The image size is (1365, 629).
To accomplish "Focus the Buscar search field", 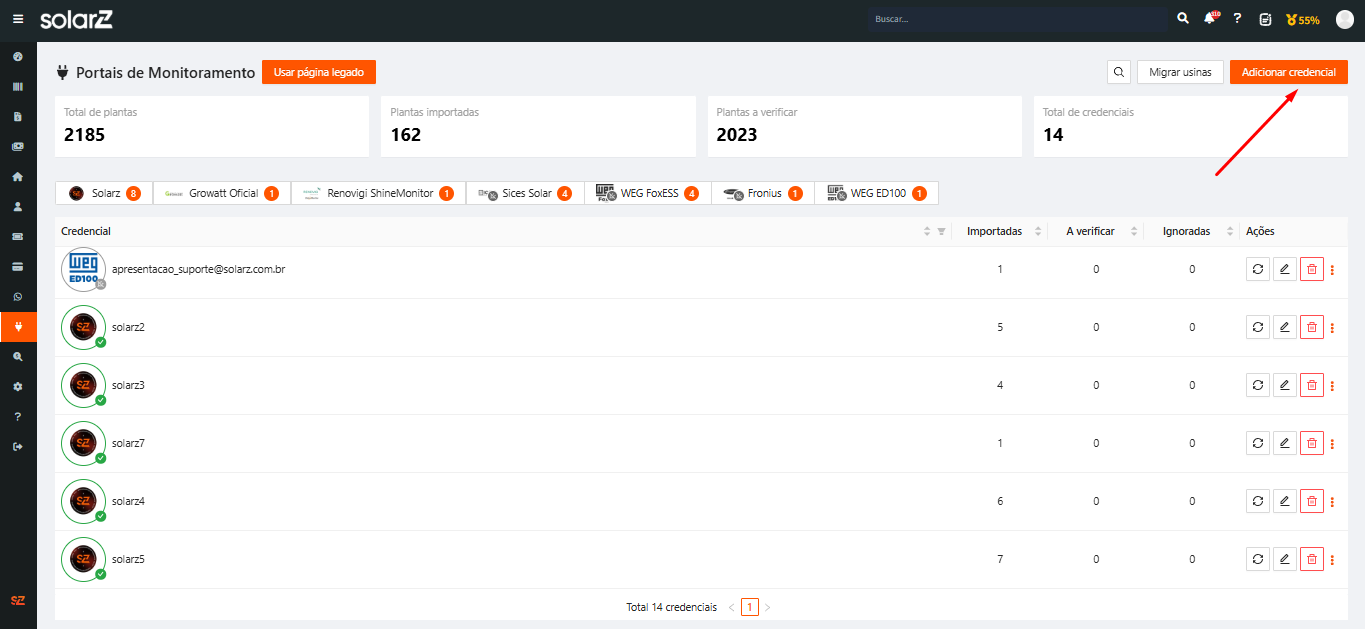I will click(x=1015, y=19).
